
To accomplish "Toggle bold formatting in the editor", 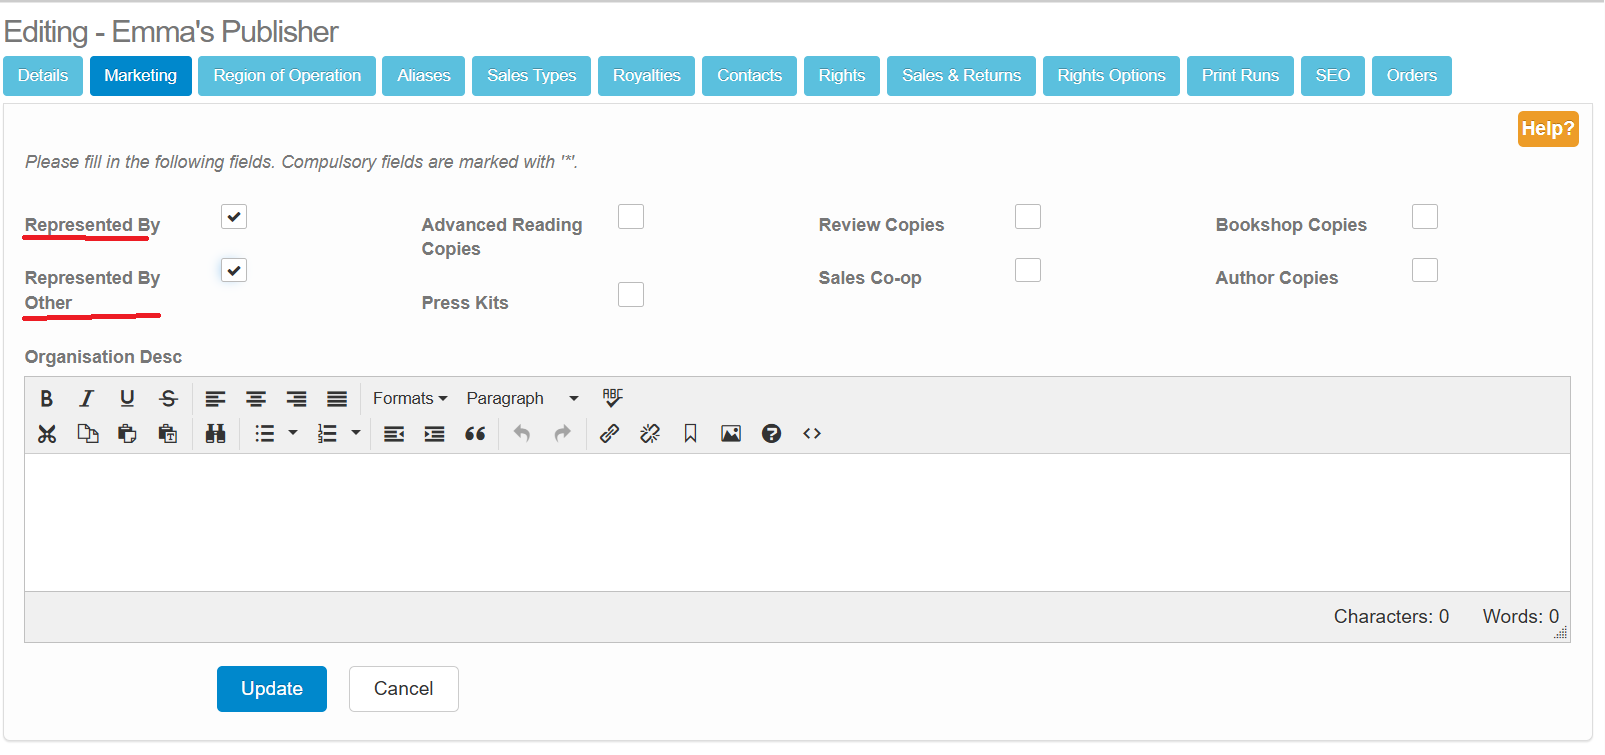I will pos(46,398).
